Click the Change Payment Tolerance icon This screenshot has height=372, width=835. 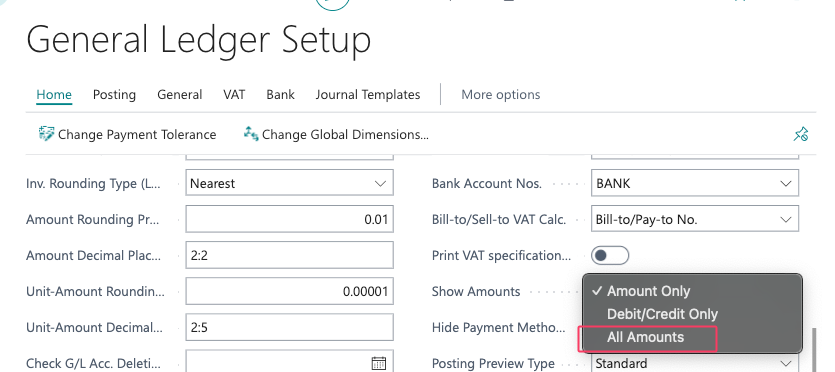(x=46, y=134)
